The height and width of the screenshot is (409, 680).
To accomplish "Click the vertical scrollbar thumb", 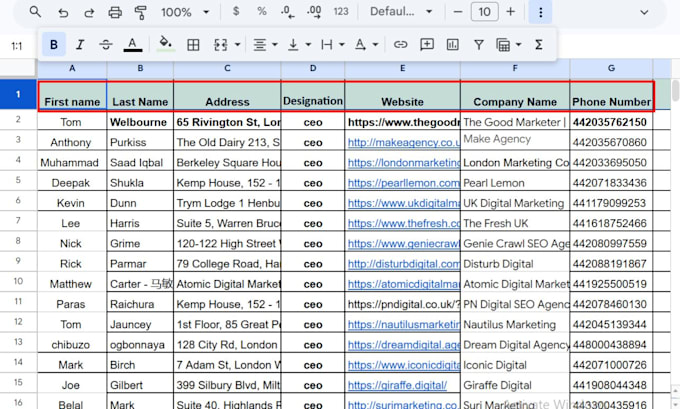I will point(675,90).
